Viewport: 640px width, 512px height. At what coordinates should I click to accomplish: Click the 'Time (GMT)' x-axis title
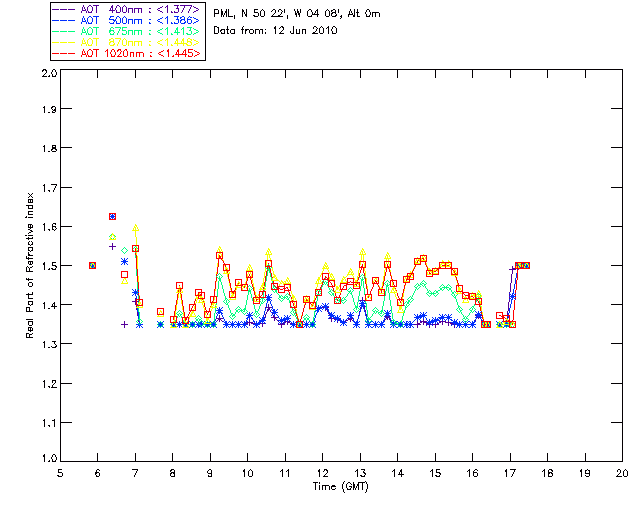point(340,487)
